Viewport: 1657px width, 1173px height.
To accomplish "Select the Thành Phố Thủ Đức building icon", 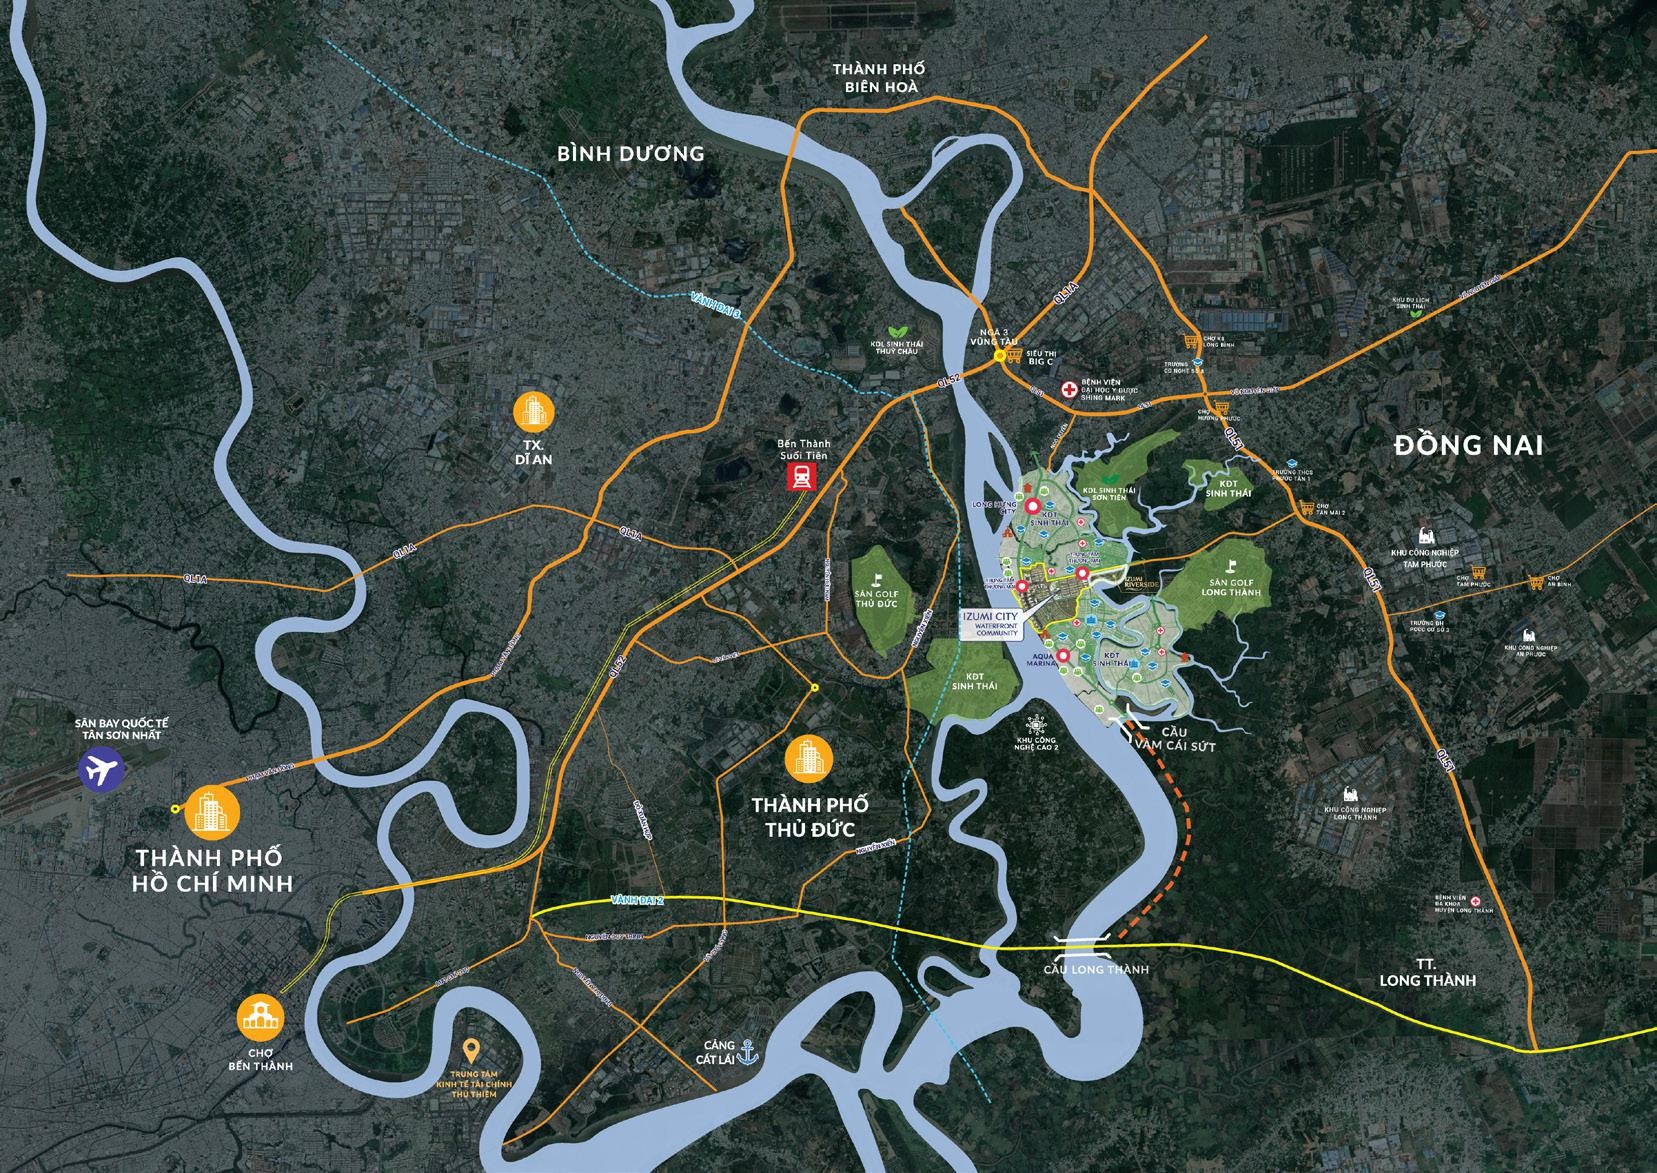I will [x=808, y=759].
